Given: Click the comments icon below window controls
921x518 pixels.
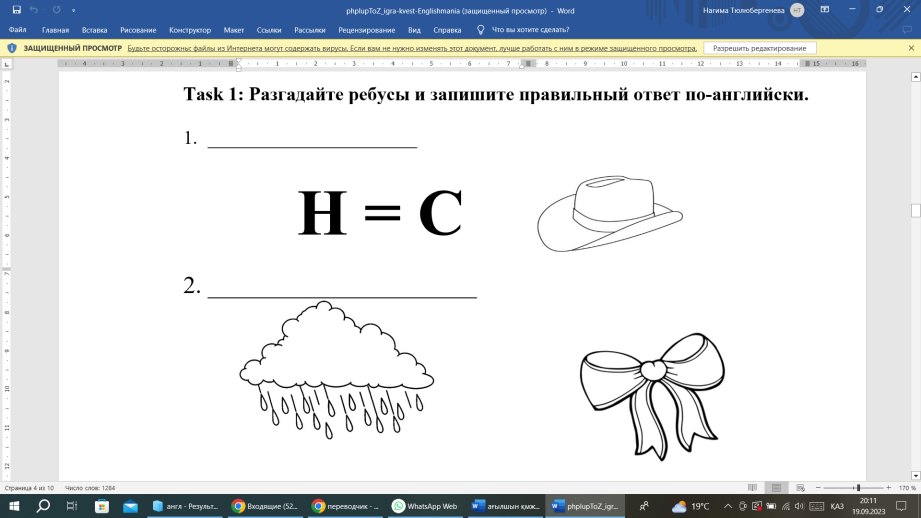Looking at the screenshot, I should tap(907, 29).
